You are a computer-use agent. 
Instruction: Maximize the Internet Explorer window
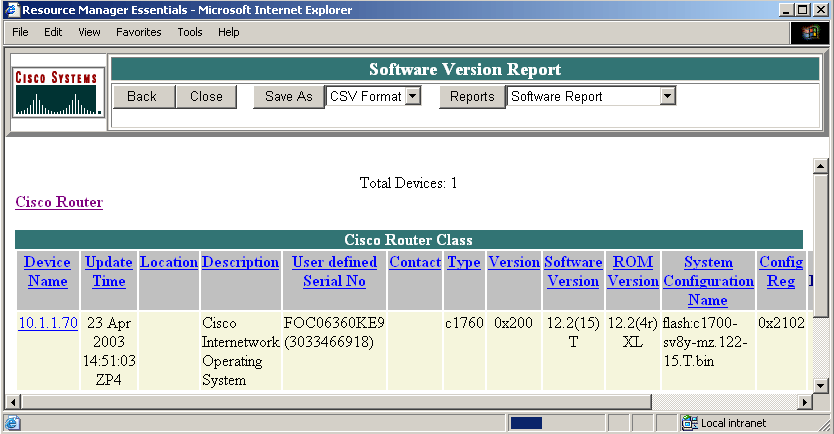tap(802, 10)
